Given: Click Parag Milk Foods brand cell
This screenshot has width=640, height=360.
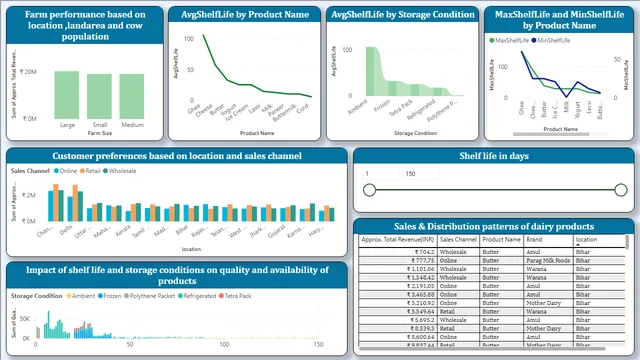Looking at the screenshot, I should [548, 260].
